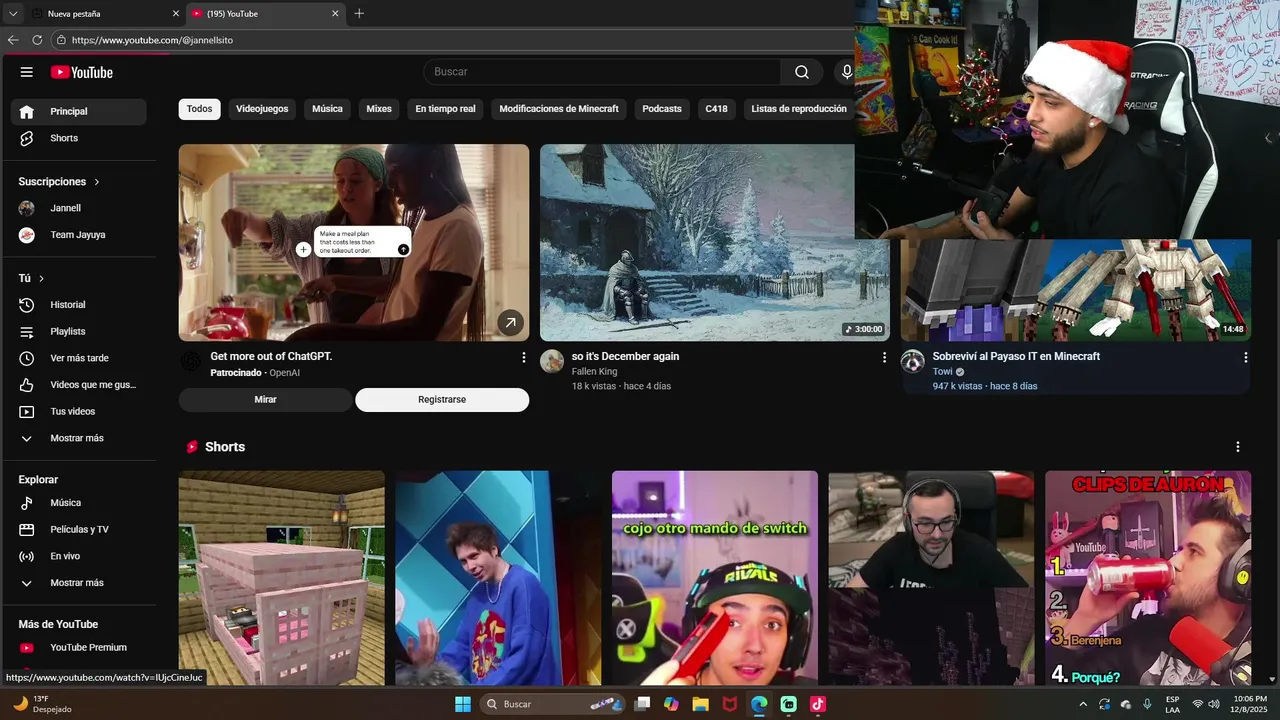Viewport: 1280px width, 720px height.
Task: Open the Jannell subscription channel
Action: (x=78, y=208)
